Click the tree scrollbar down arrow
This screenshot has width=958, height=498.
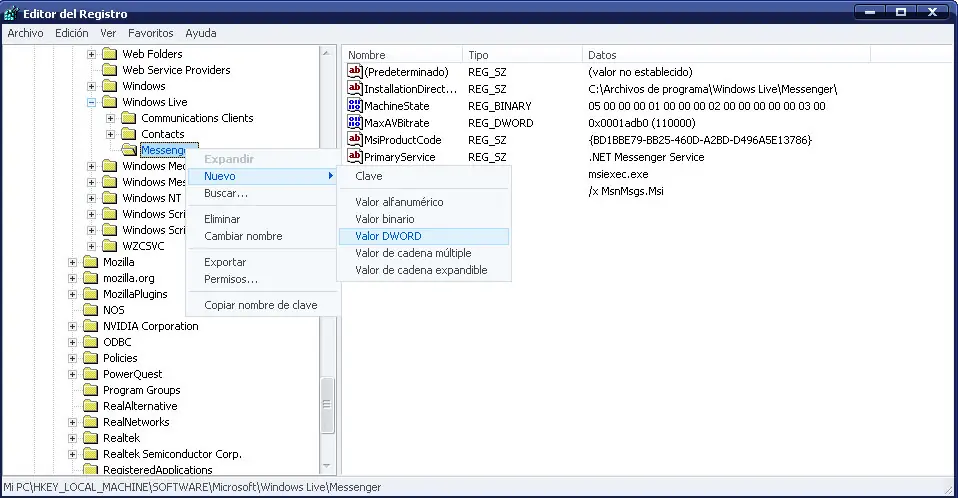327,466
